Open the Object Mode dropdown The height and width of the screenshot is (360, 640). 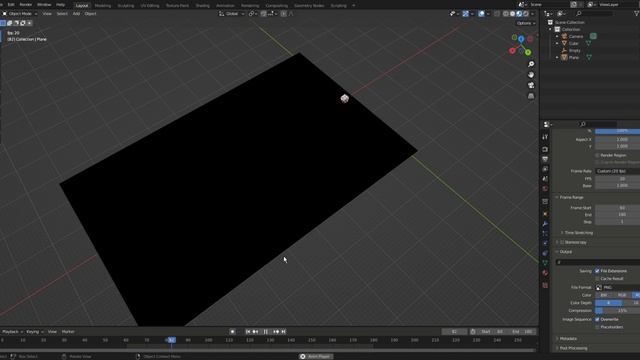[x=20, y=13]
